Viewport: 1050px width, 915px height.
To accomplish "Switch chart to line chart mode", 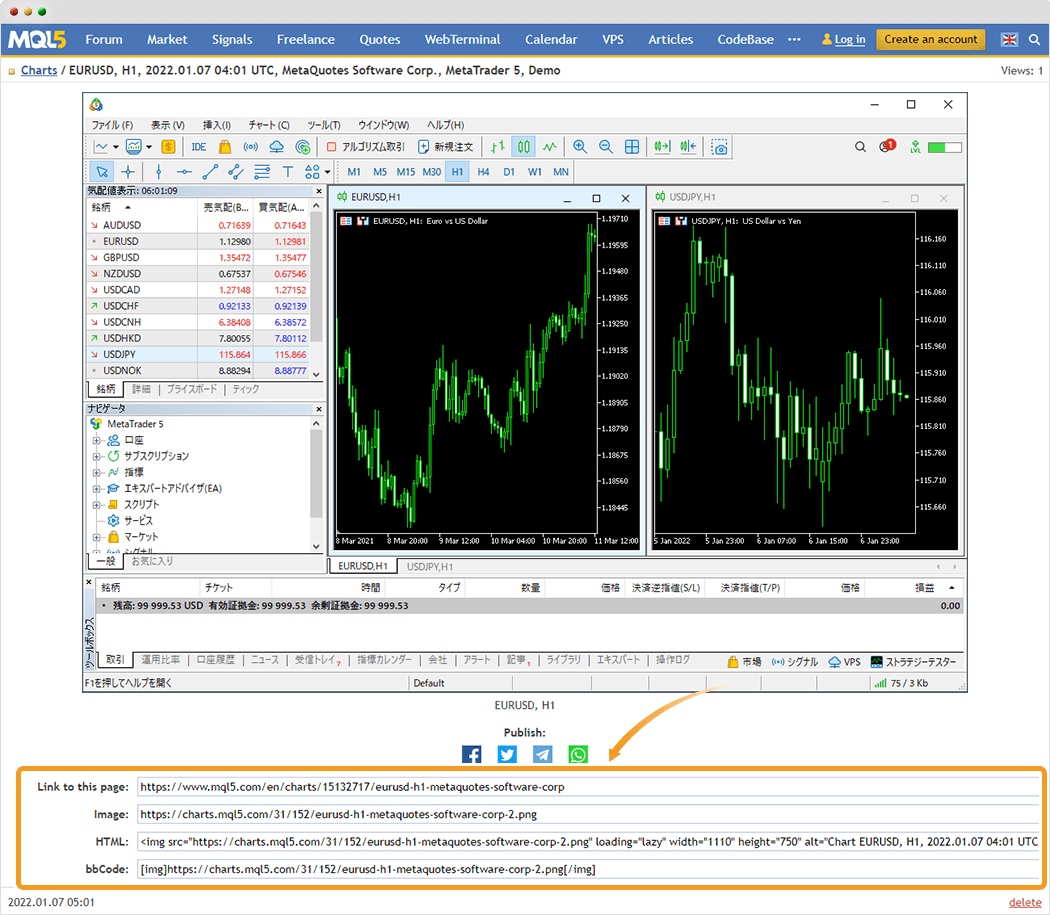I will (549, 147).
